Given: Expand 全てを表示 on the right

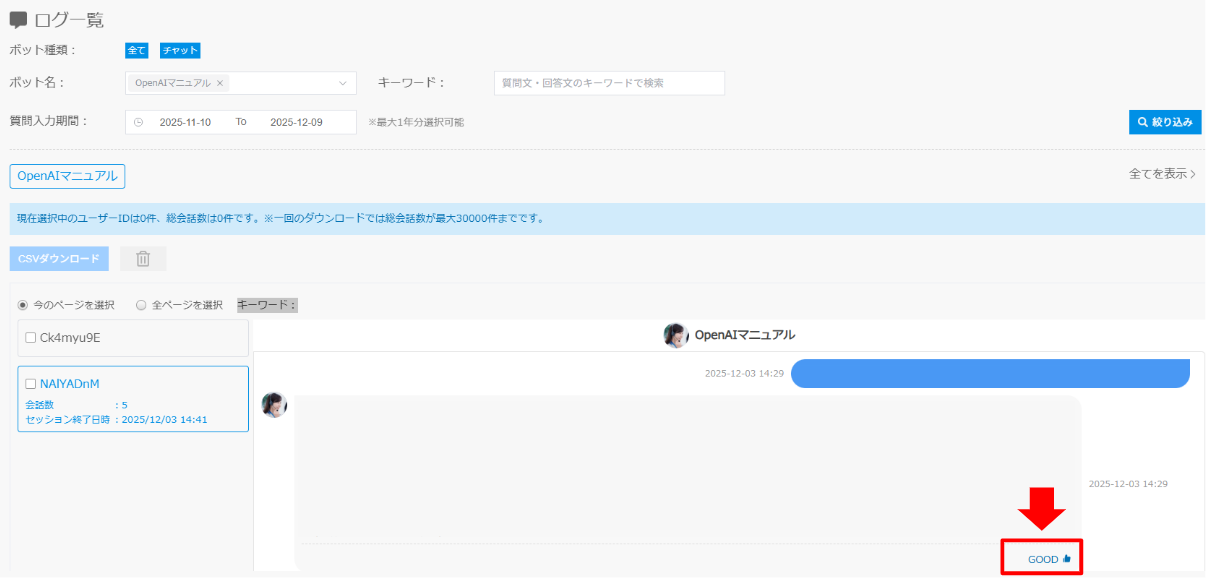Looking at the screenshot, I should (1162, 174).
